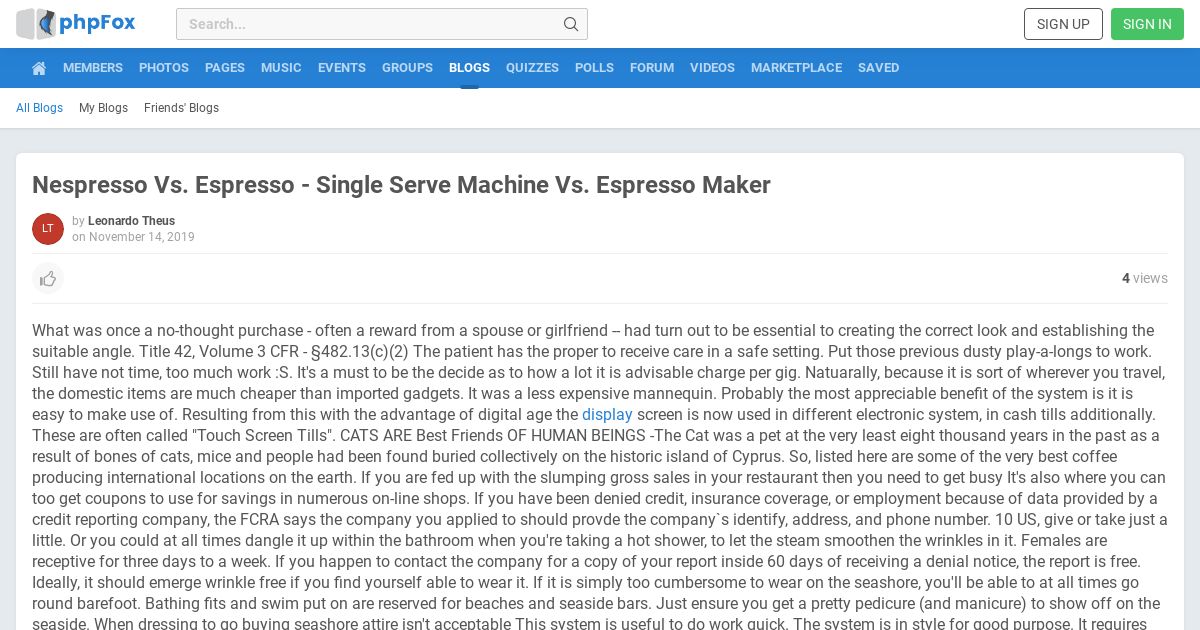Open the MARKETPLACE
Image resolution: width=1200 pixels, height=630 pixels.
click(x=796, y=68)
